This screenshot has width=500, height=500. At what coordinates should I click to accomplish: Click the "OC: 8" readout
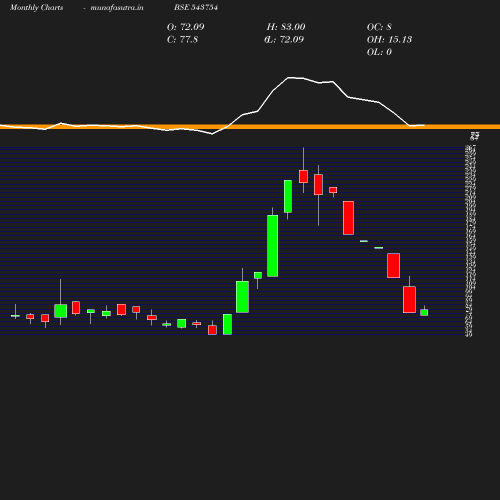pos(379,27)
